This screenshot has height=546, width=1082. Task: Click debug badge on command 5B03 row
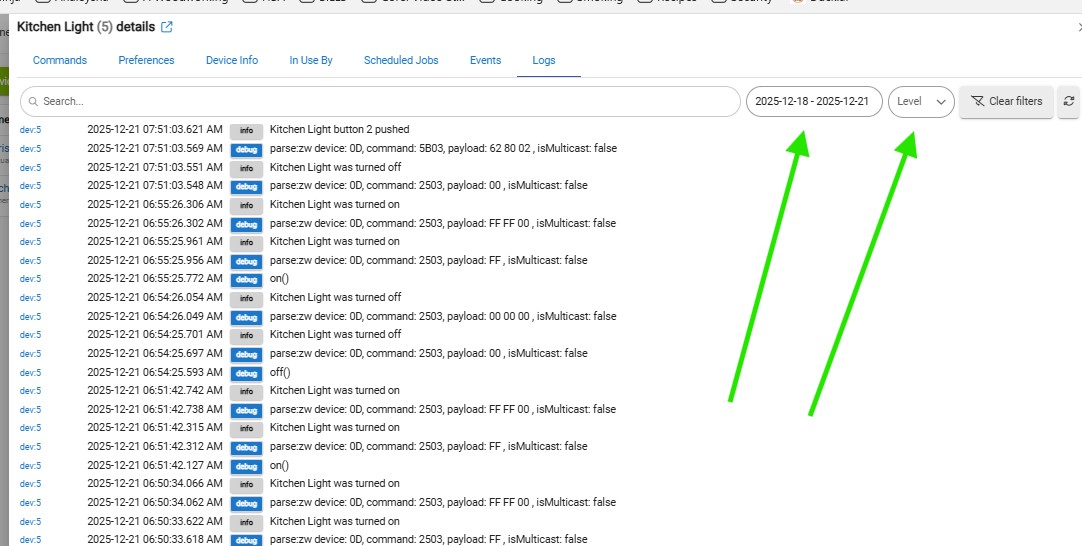(x=246, y=149)
